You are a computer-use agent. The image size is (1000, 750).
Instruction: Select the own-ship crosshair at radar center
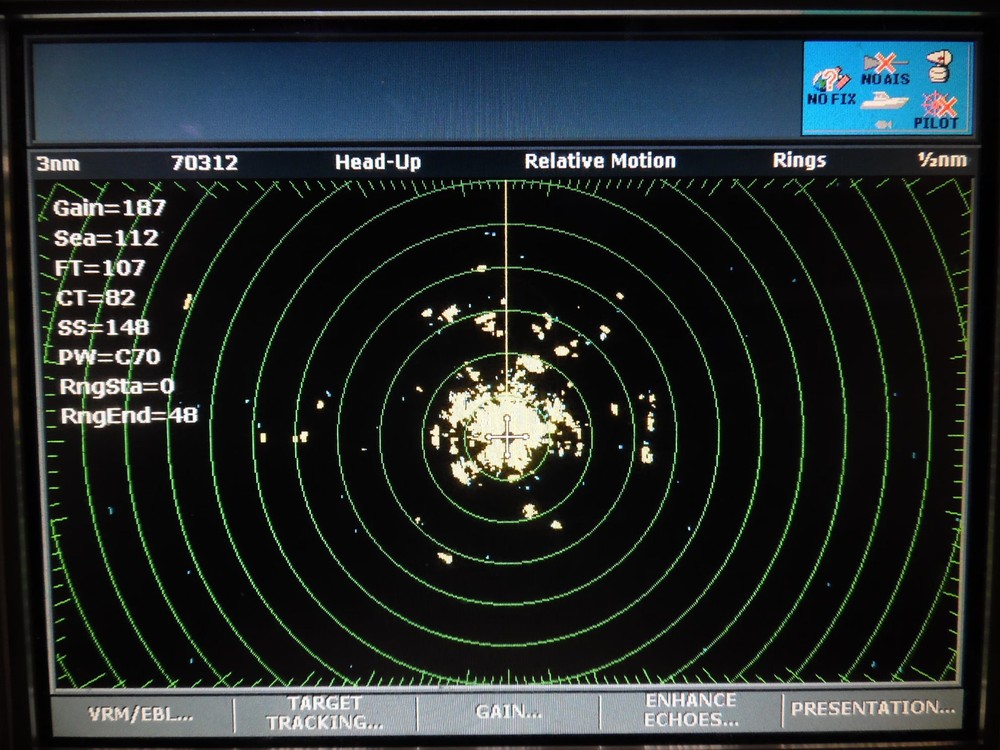(507, 438)
